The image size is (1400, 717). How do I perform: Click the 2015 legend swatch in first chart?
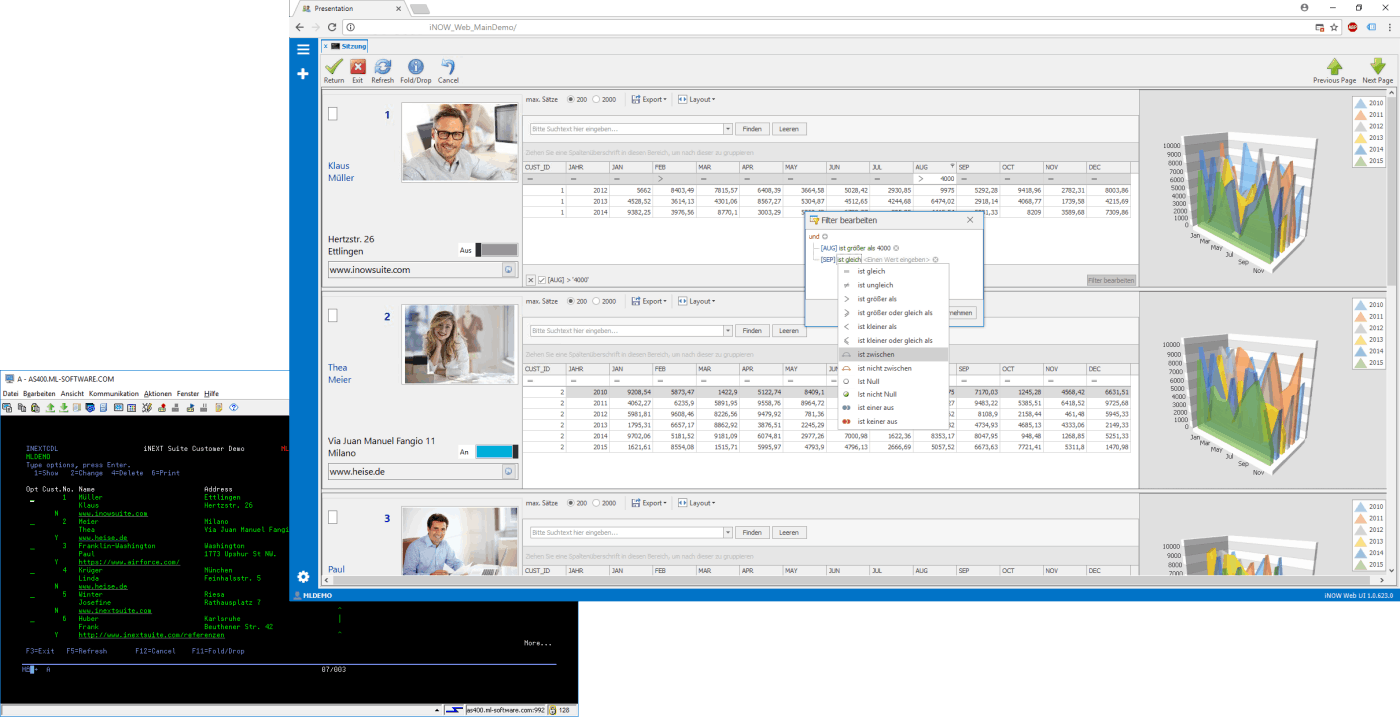click(1360, 161)
